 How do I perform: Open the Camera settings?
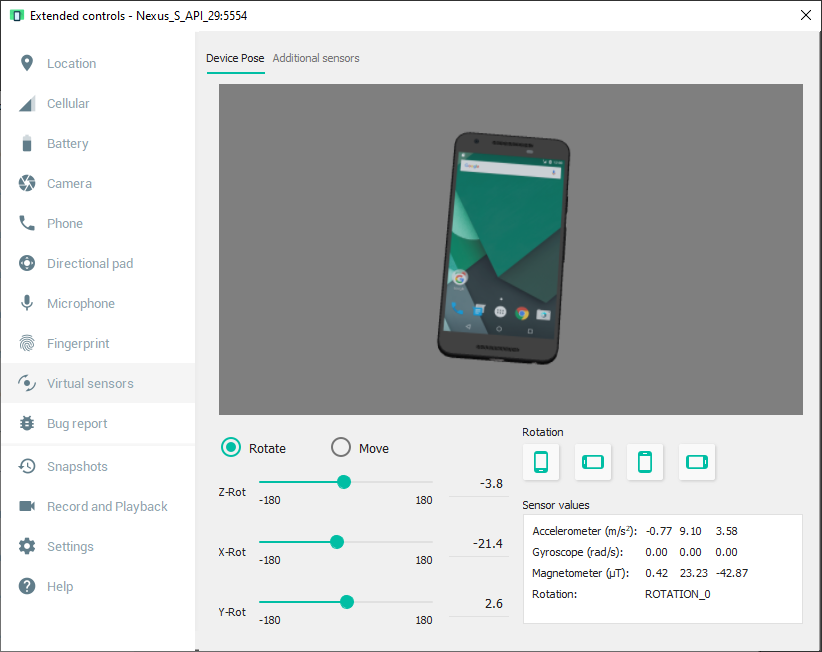coord(69,184)
